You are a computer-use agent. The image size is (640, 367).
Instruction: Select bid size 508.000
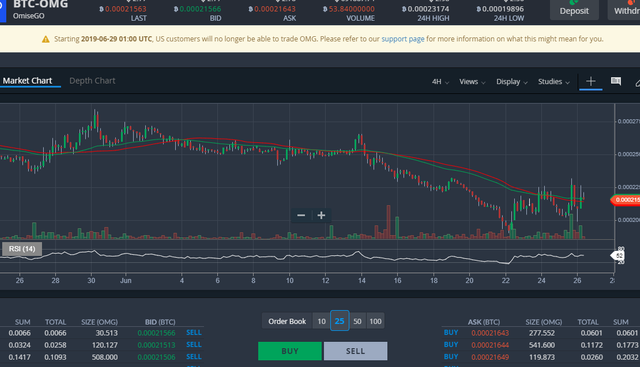tap(105, 357)
